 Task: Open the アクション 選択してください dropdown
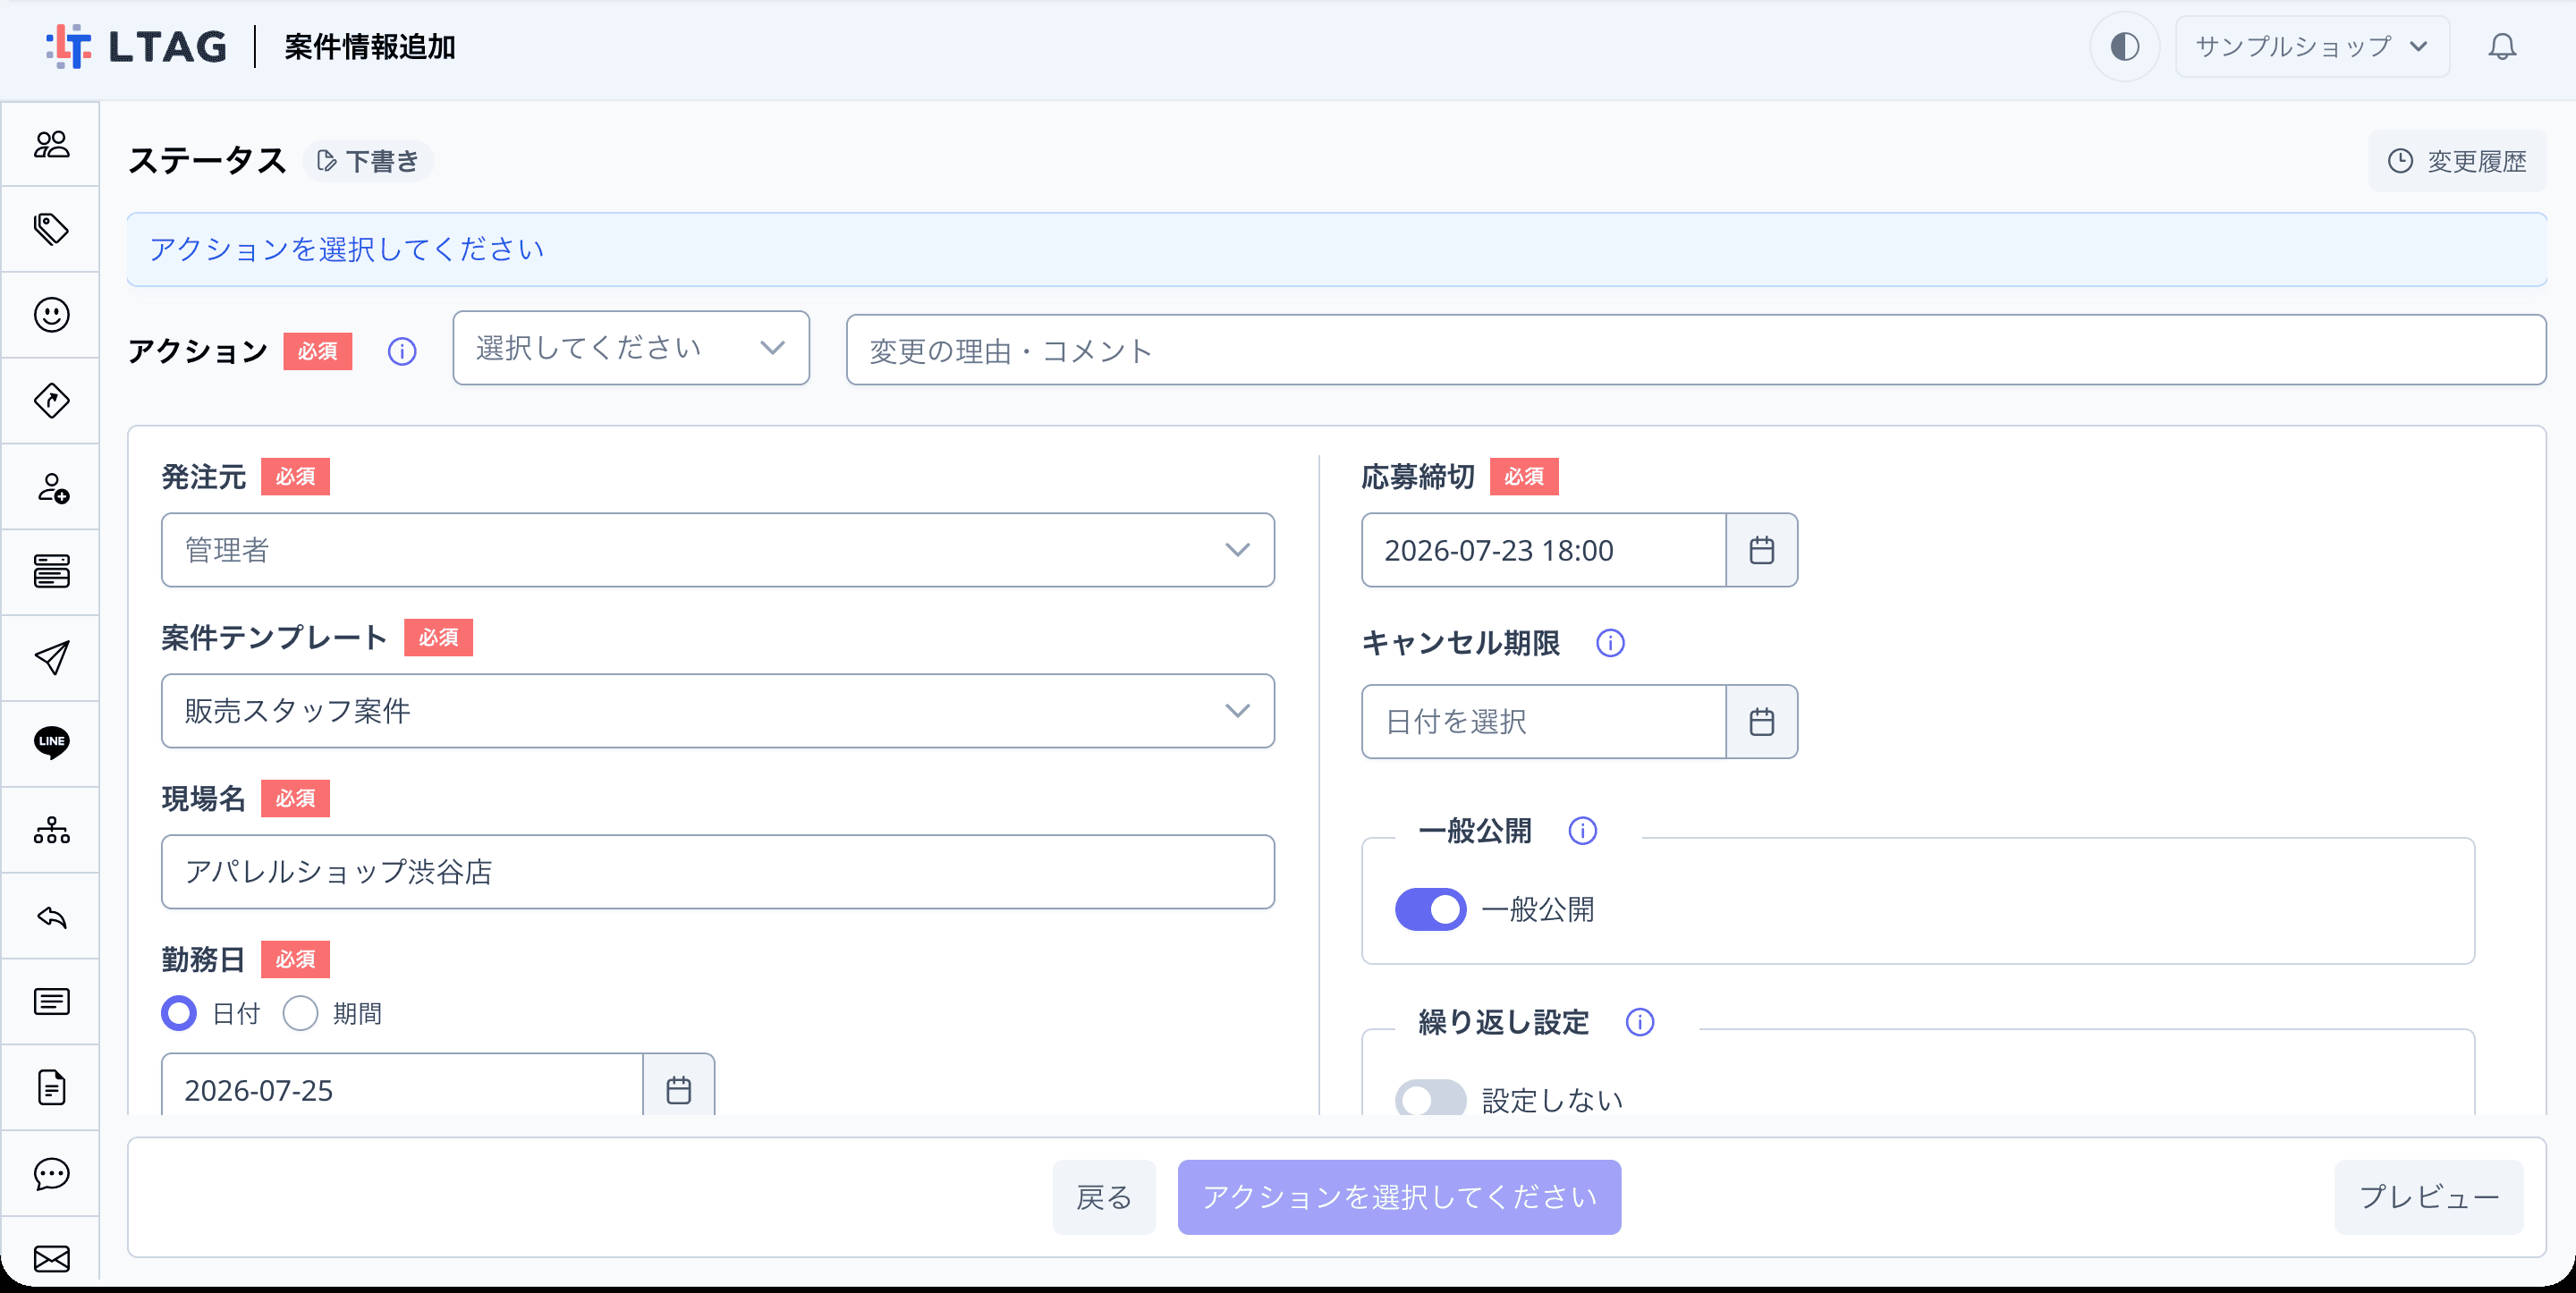[631, 348]
